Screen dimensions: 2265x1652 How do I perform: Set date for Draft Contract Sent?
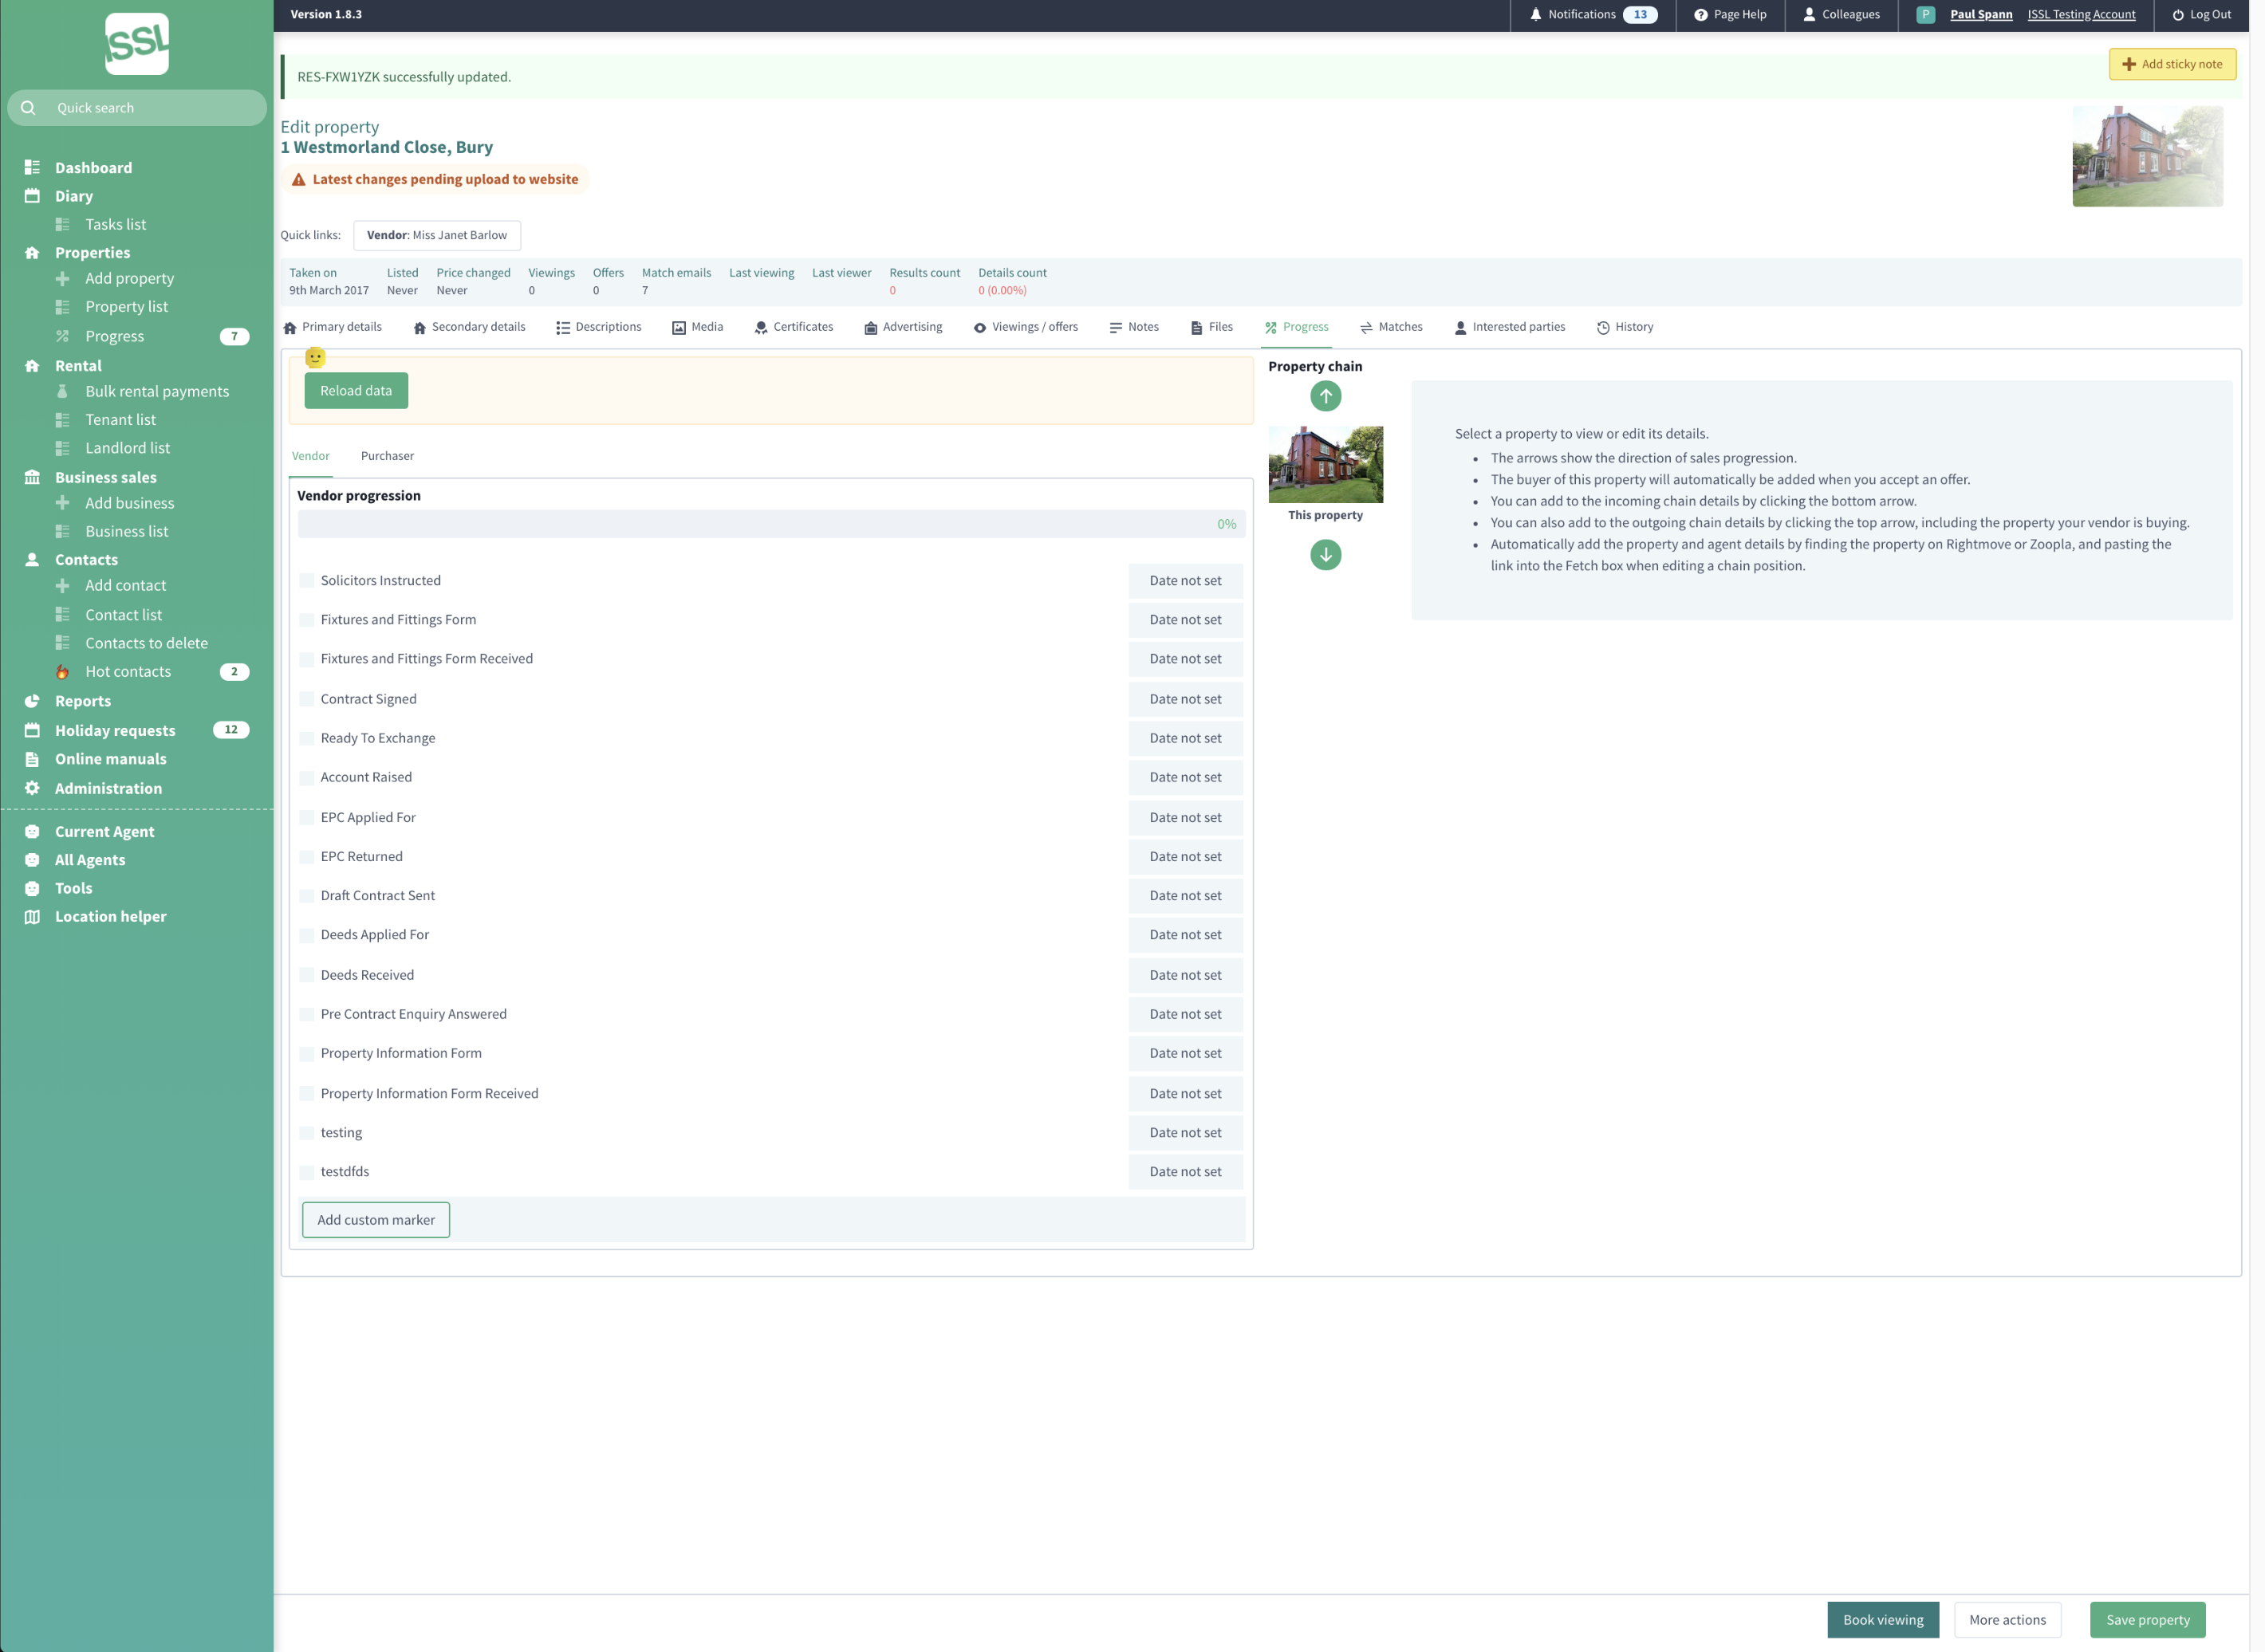[x=1184, y=896]
